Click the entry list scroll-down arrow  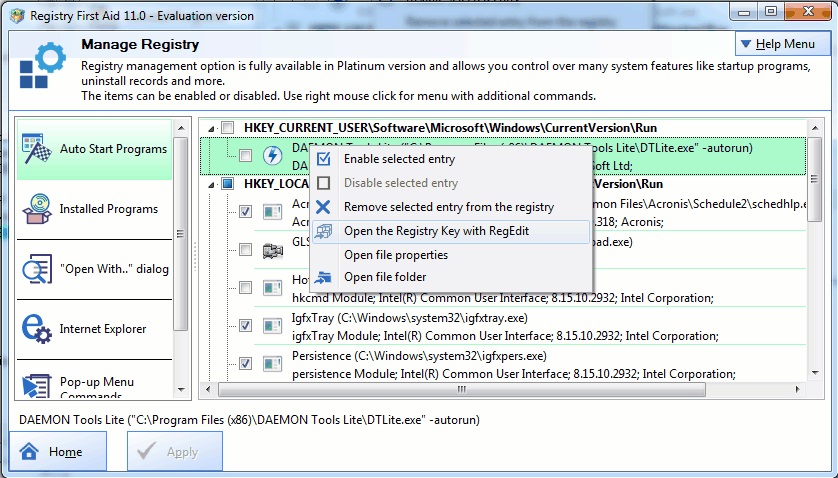814,373
